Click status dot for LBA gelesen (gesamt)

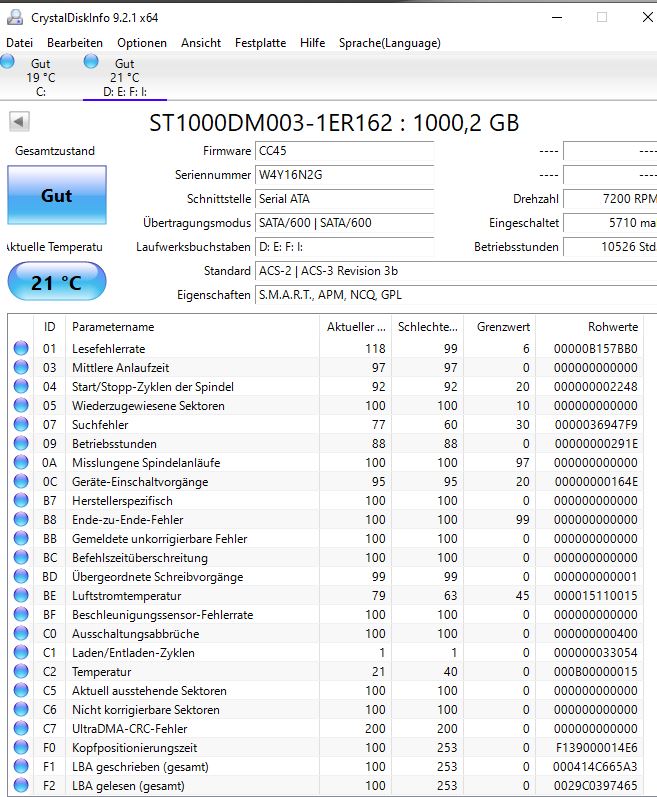click(x=21, y=785)
